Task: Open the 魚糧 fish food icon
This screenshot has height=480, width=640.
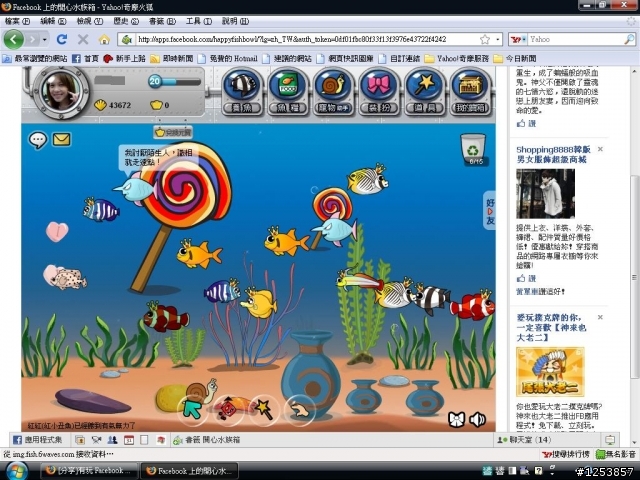Action: click(288, 91)
